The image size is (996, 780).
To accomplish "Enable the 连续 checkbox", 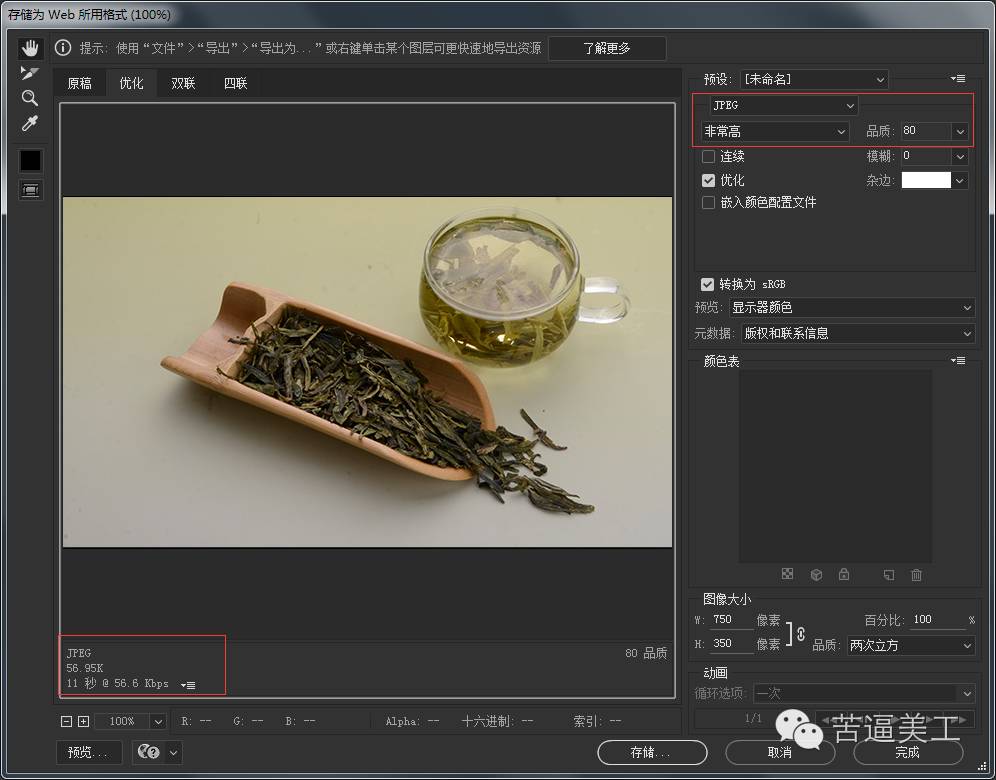I will point(708,156).
